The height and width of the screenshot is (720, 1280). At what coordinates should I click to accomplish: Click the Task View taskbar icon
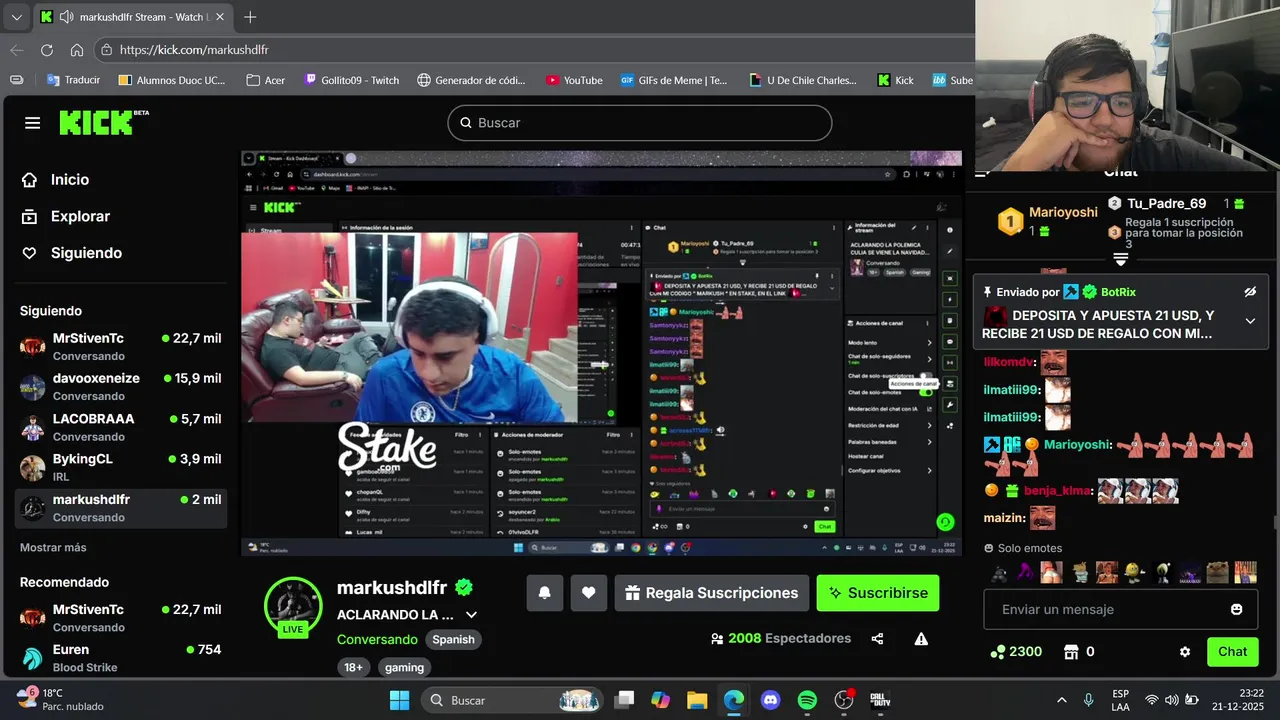click(624, 700)
